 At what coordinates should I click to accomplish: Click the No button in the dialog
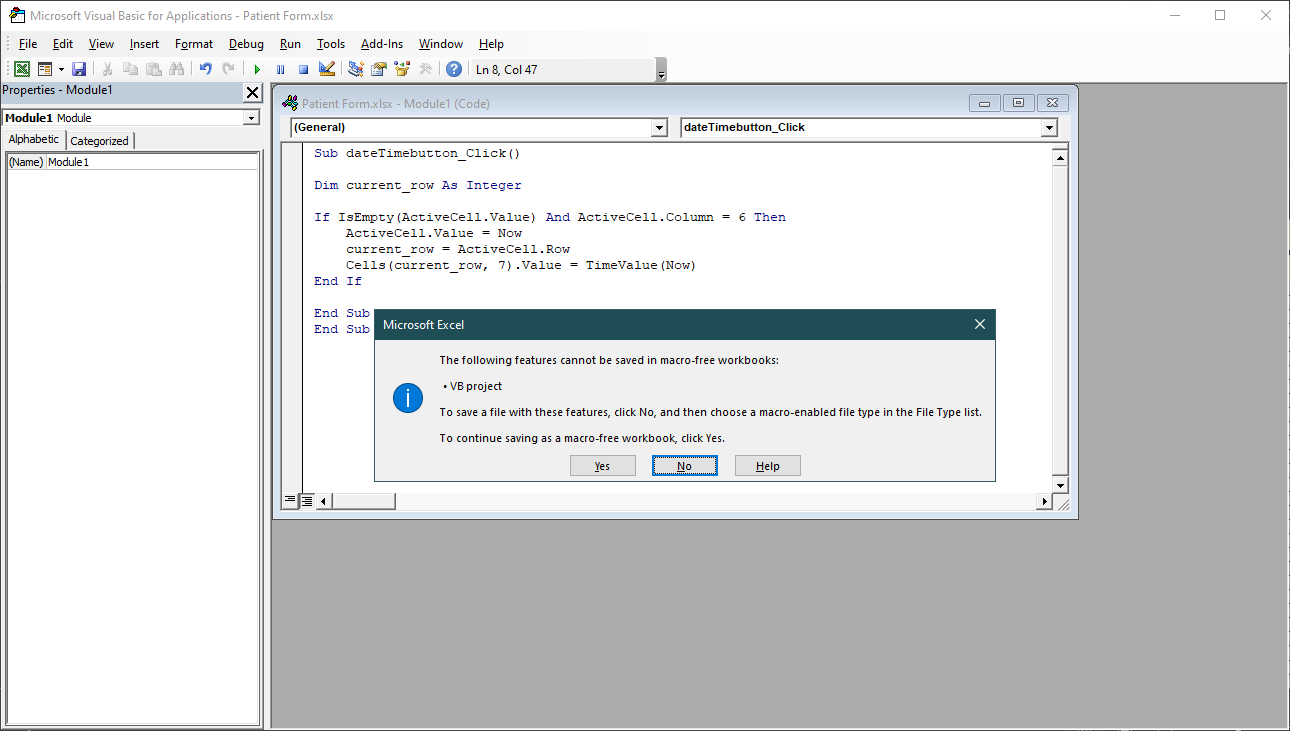click(684, 466)
